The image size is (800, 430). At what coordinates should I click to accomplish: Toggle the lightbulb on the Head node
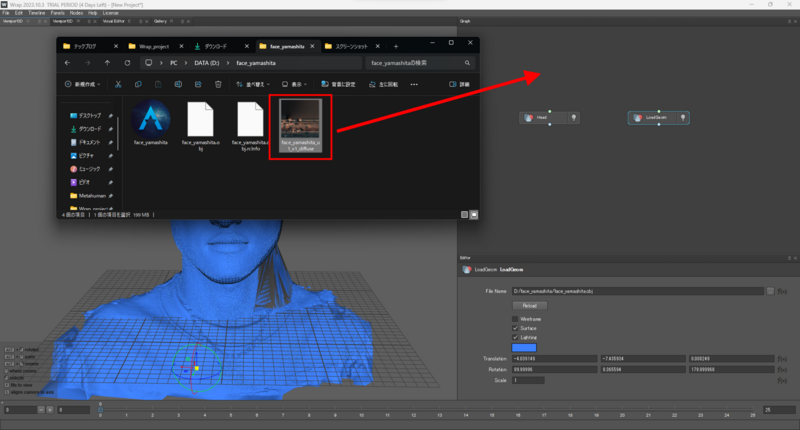(x=573, y=118)
